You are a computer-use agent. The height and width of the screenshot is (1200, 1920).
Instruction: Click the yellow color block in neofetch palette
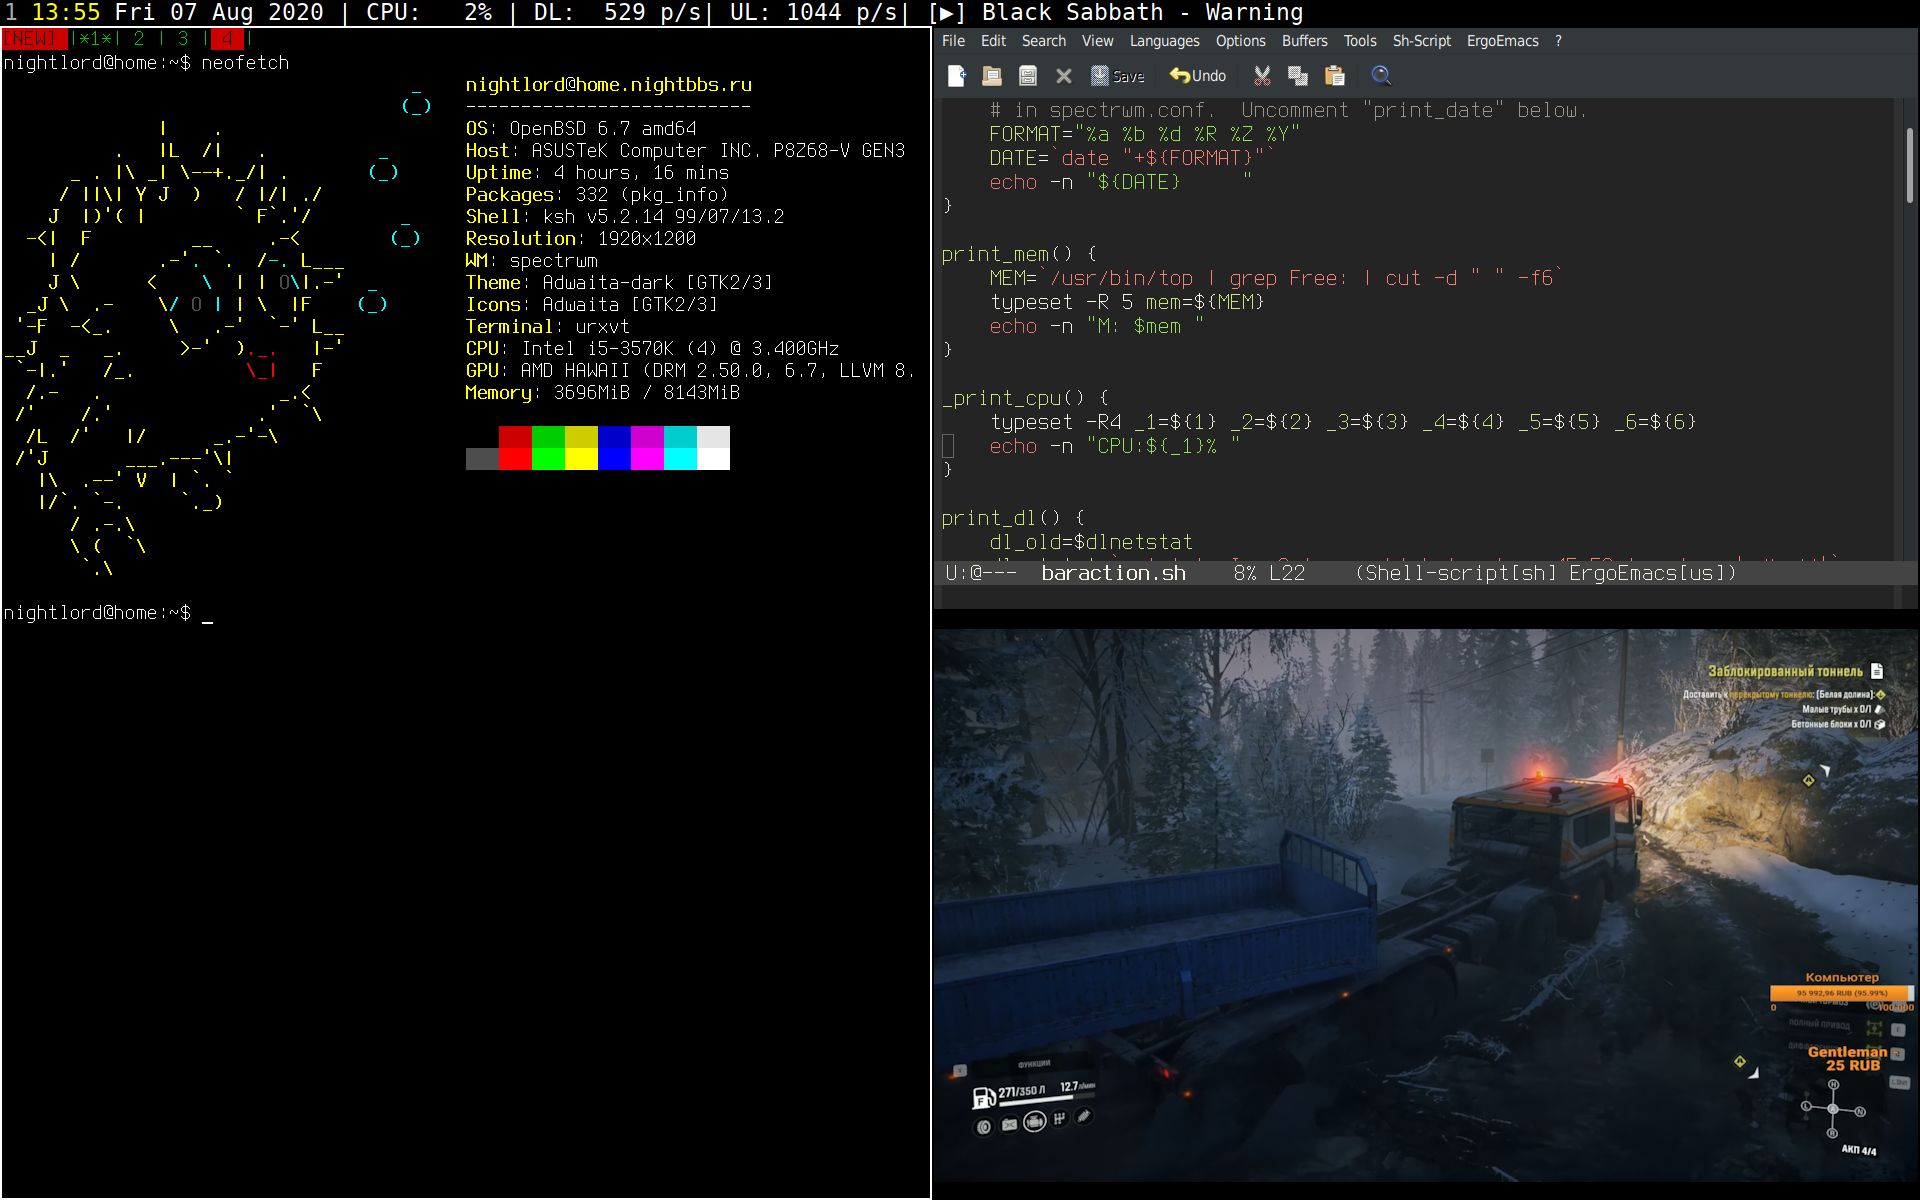pyautogui.click(x=581, y=448)
